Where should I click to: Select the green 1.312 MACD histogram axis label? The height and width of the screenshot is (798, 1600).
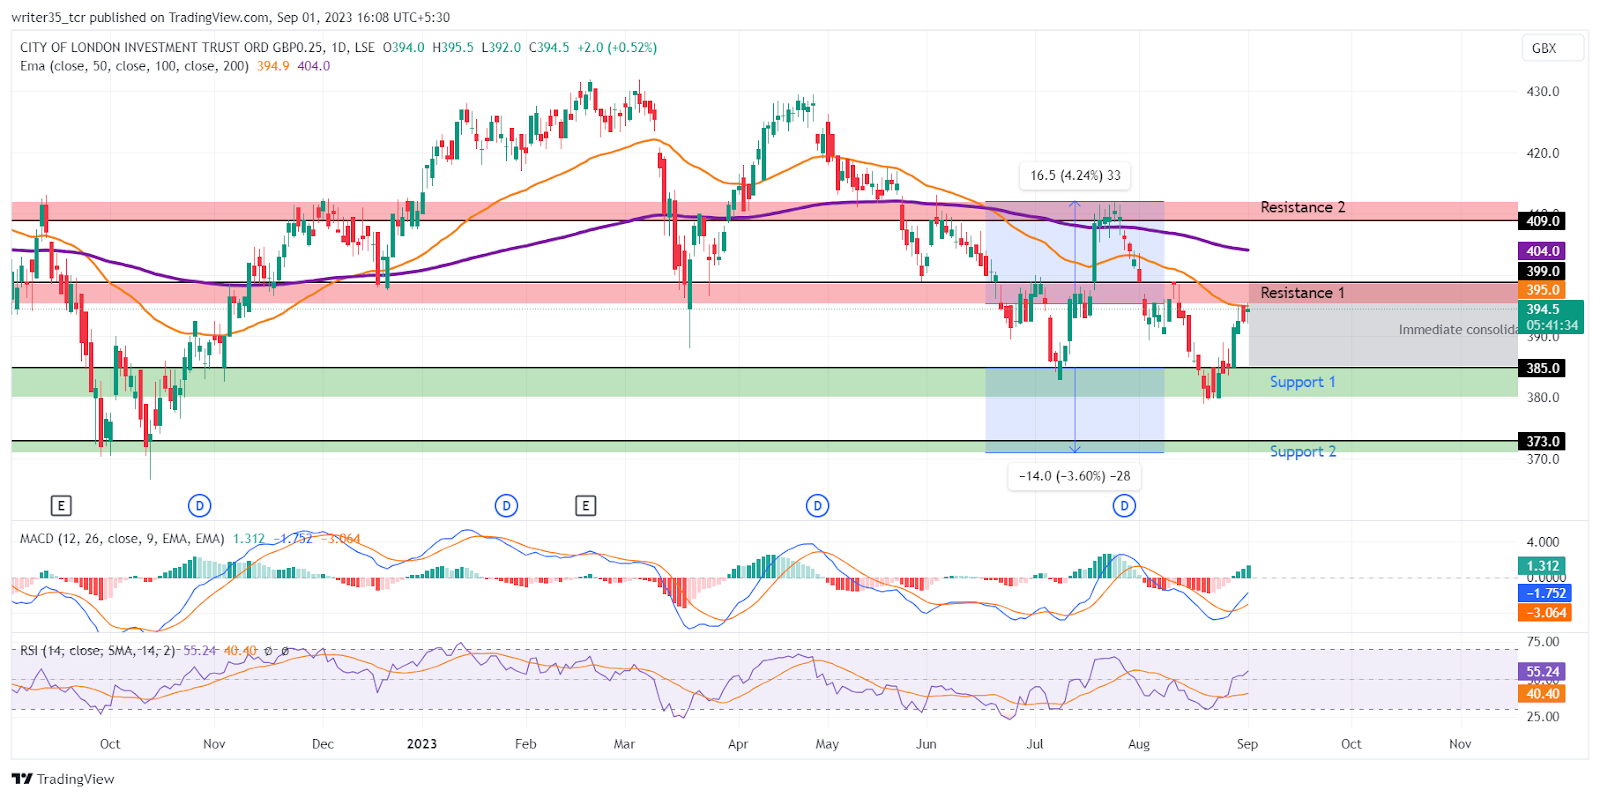click(1544, 566)
